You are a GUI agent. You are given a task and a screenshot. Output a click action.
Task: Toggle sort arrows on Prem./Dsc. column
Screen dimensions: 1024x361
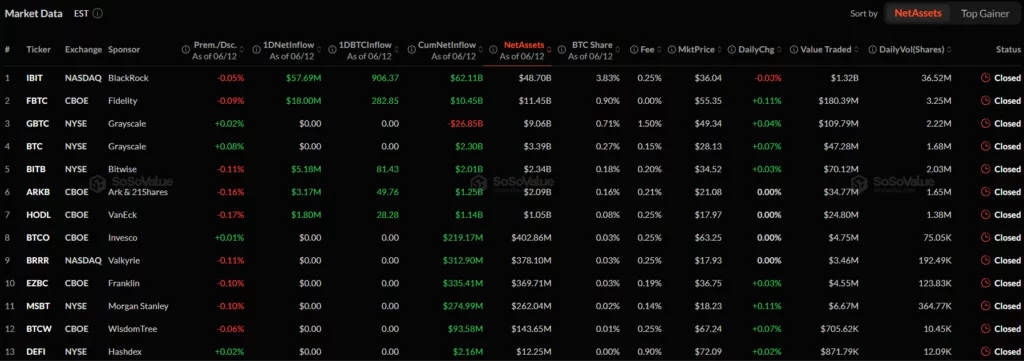242,50
